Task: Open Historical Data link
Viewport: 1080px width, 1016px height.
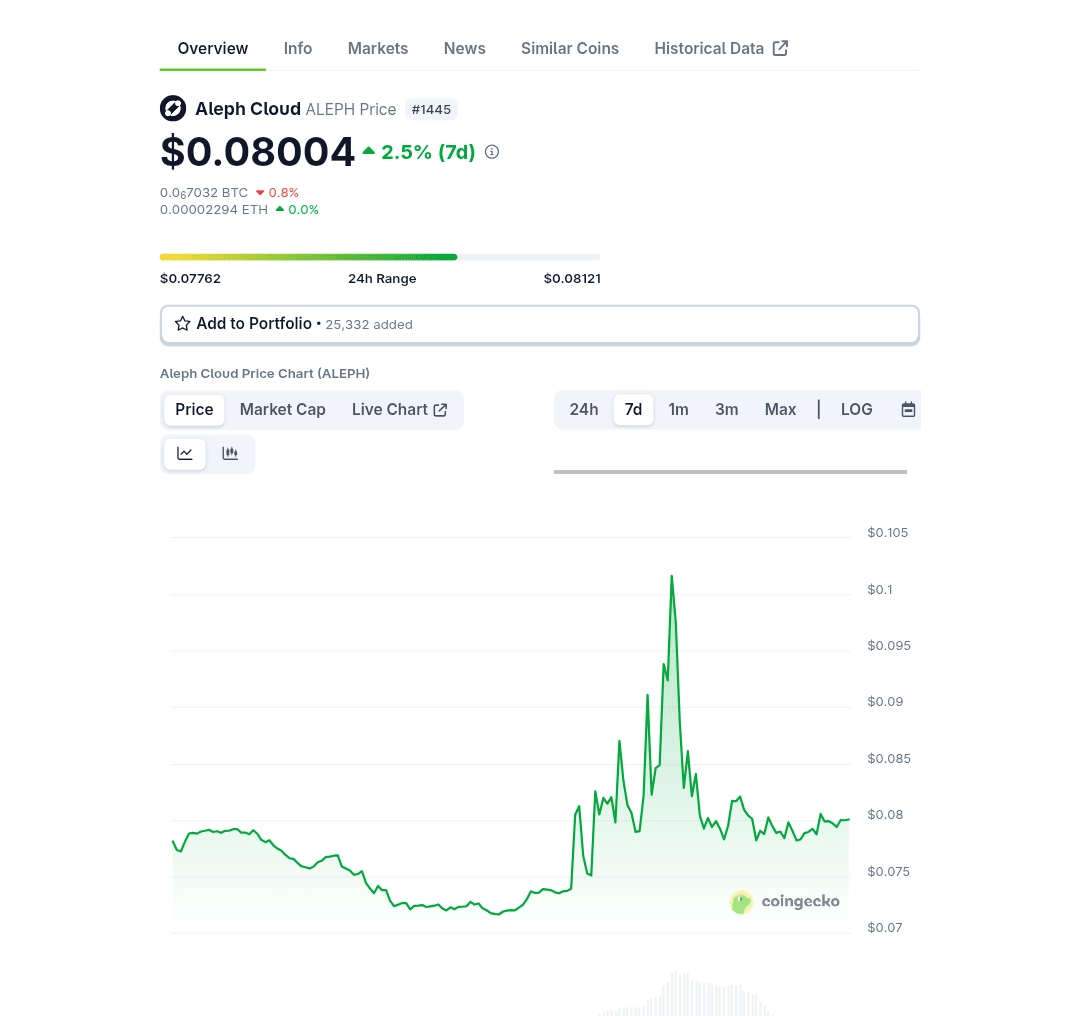Action: pyautogui.click(x=720, y=48)
